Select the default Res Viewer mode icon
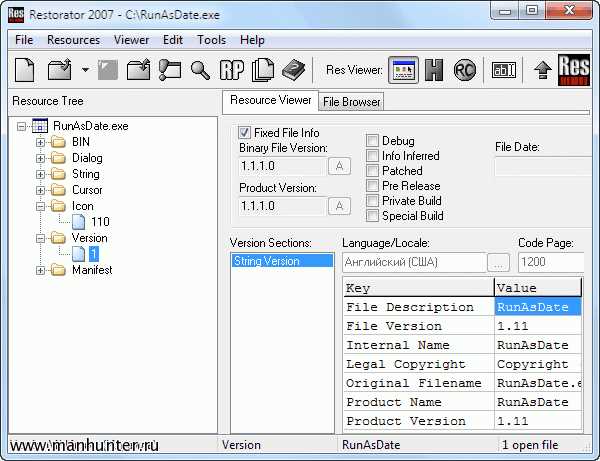Screen dimensions: 600x461 tap(403, 70)
